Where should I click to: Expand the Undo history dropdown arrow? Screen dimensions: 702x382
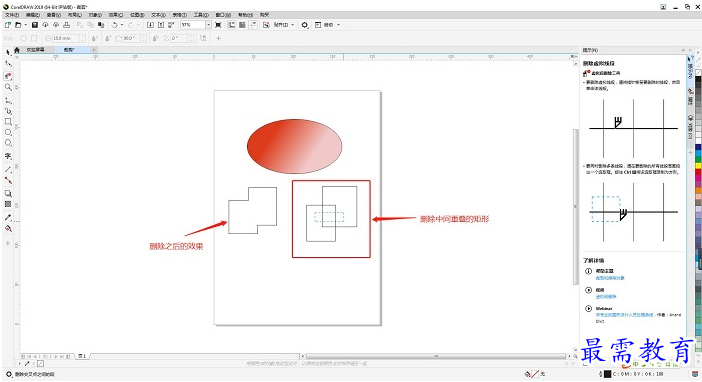(122, 25)
